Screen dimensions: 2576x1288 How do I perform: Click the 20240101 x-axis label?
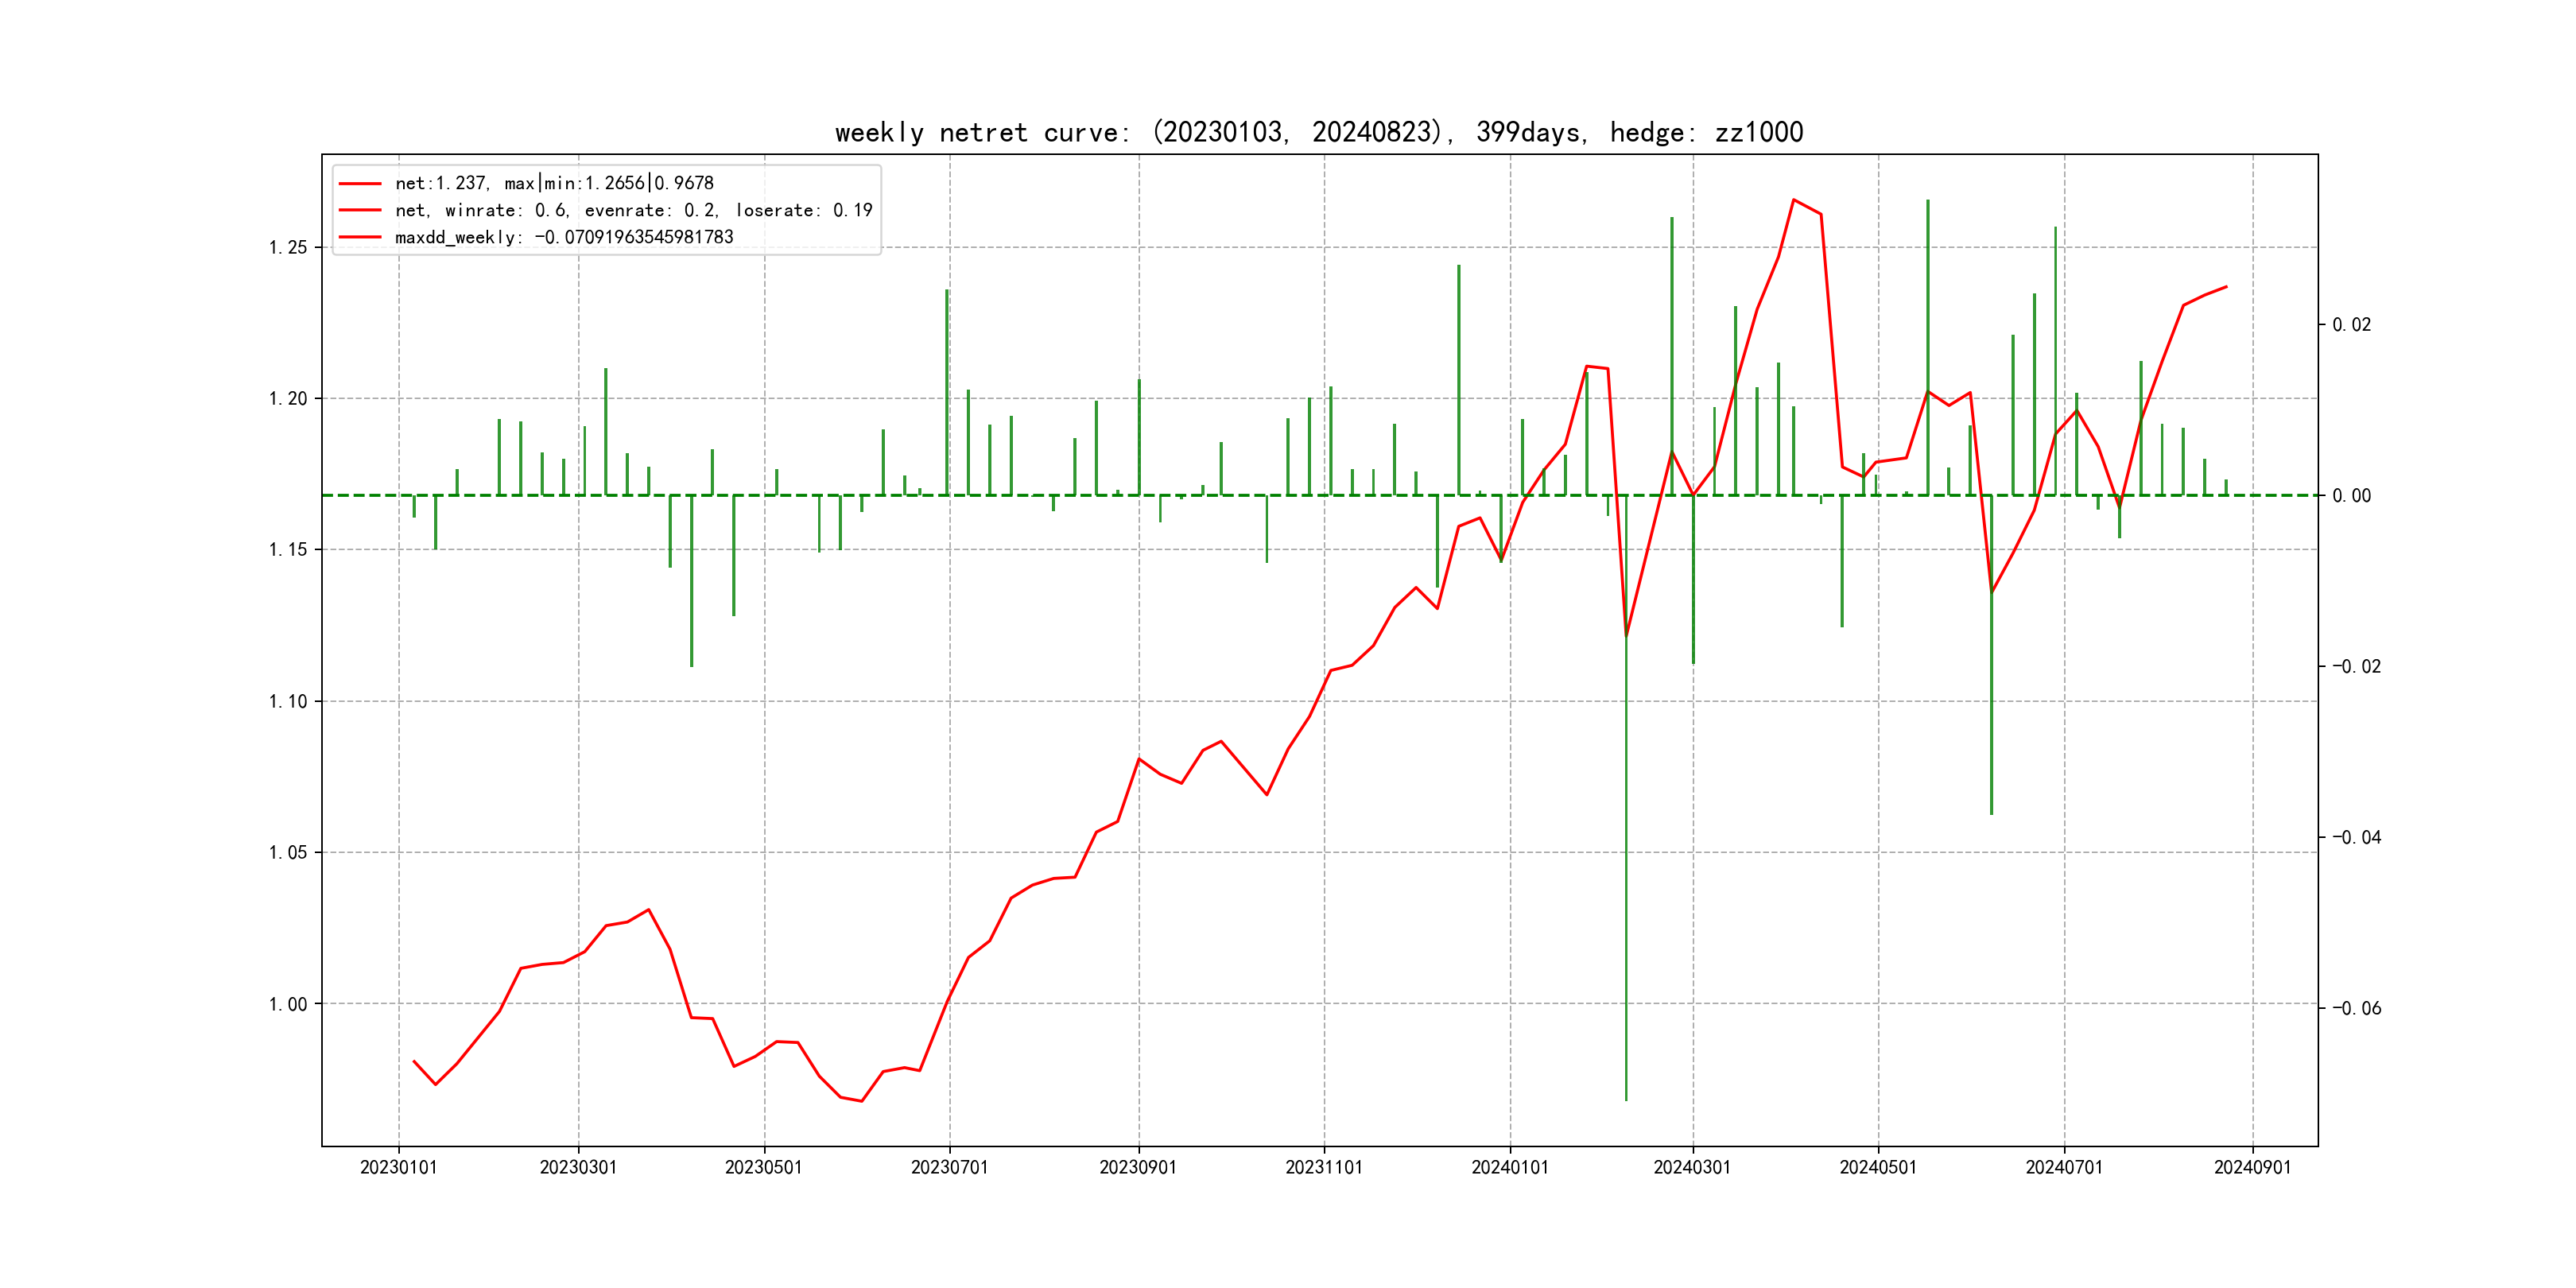coord(1510,1167)
